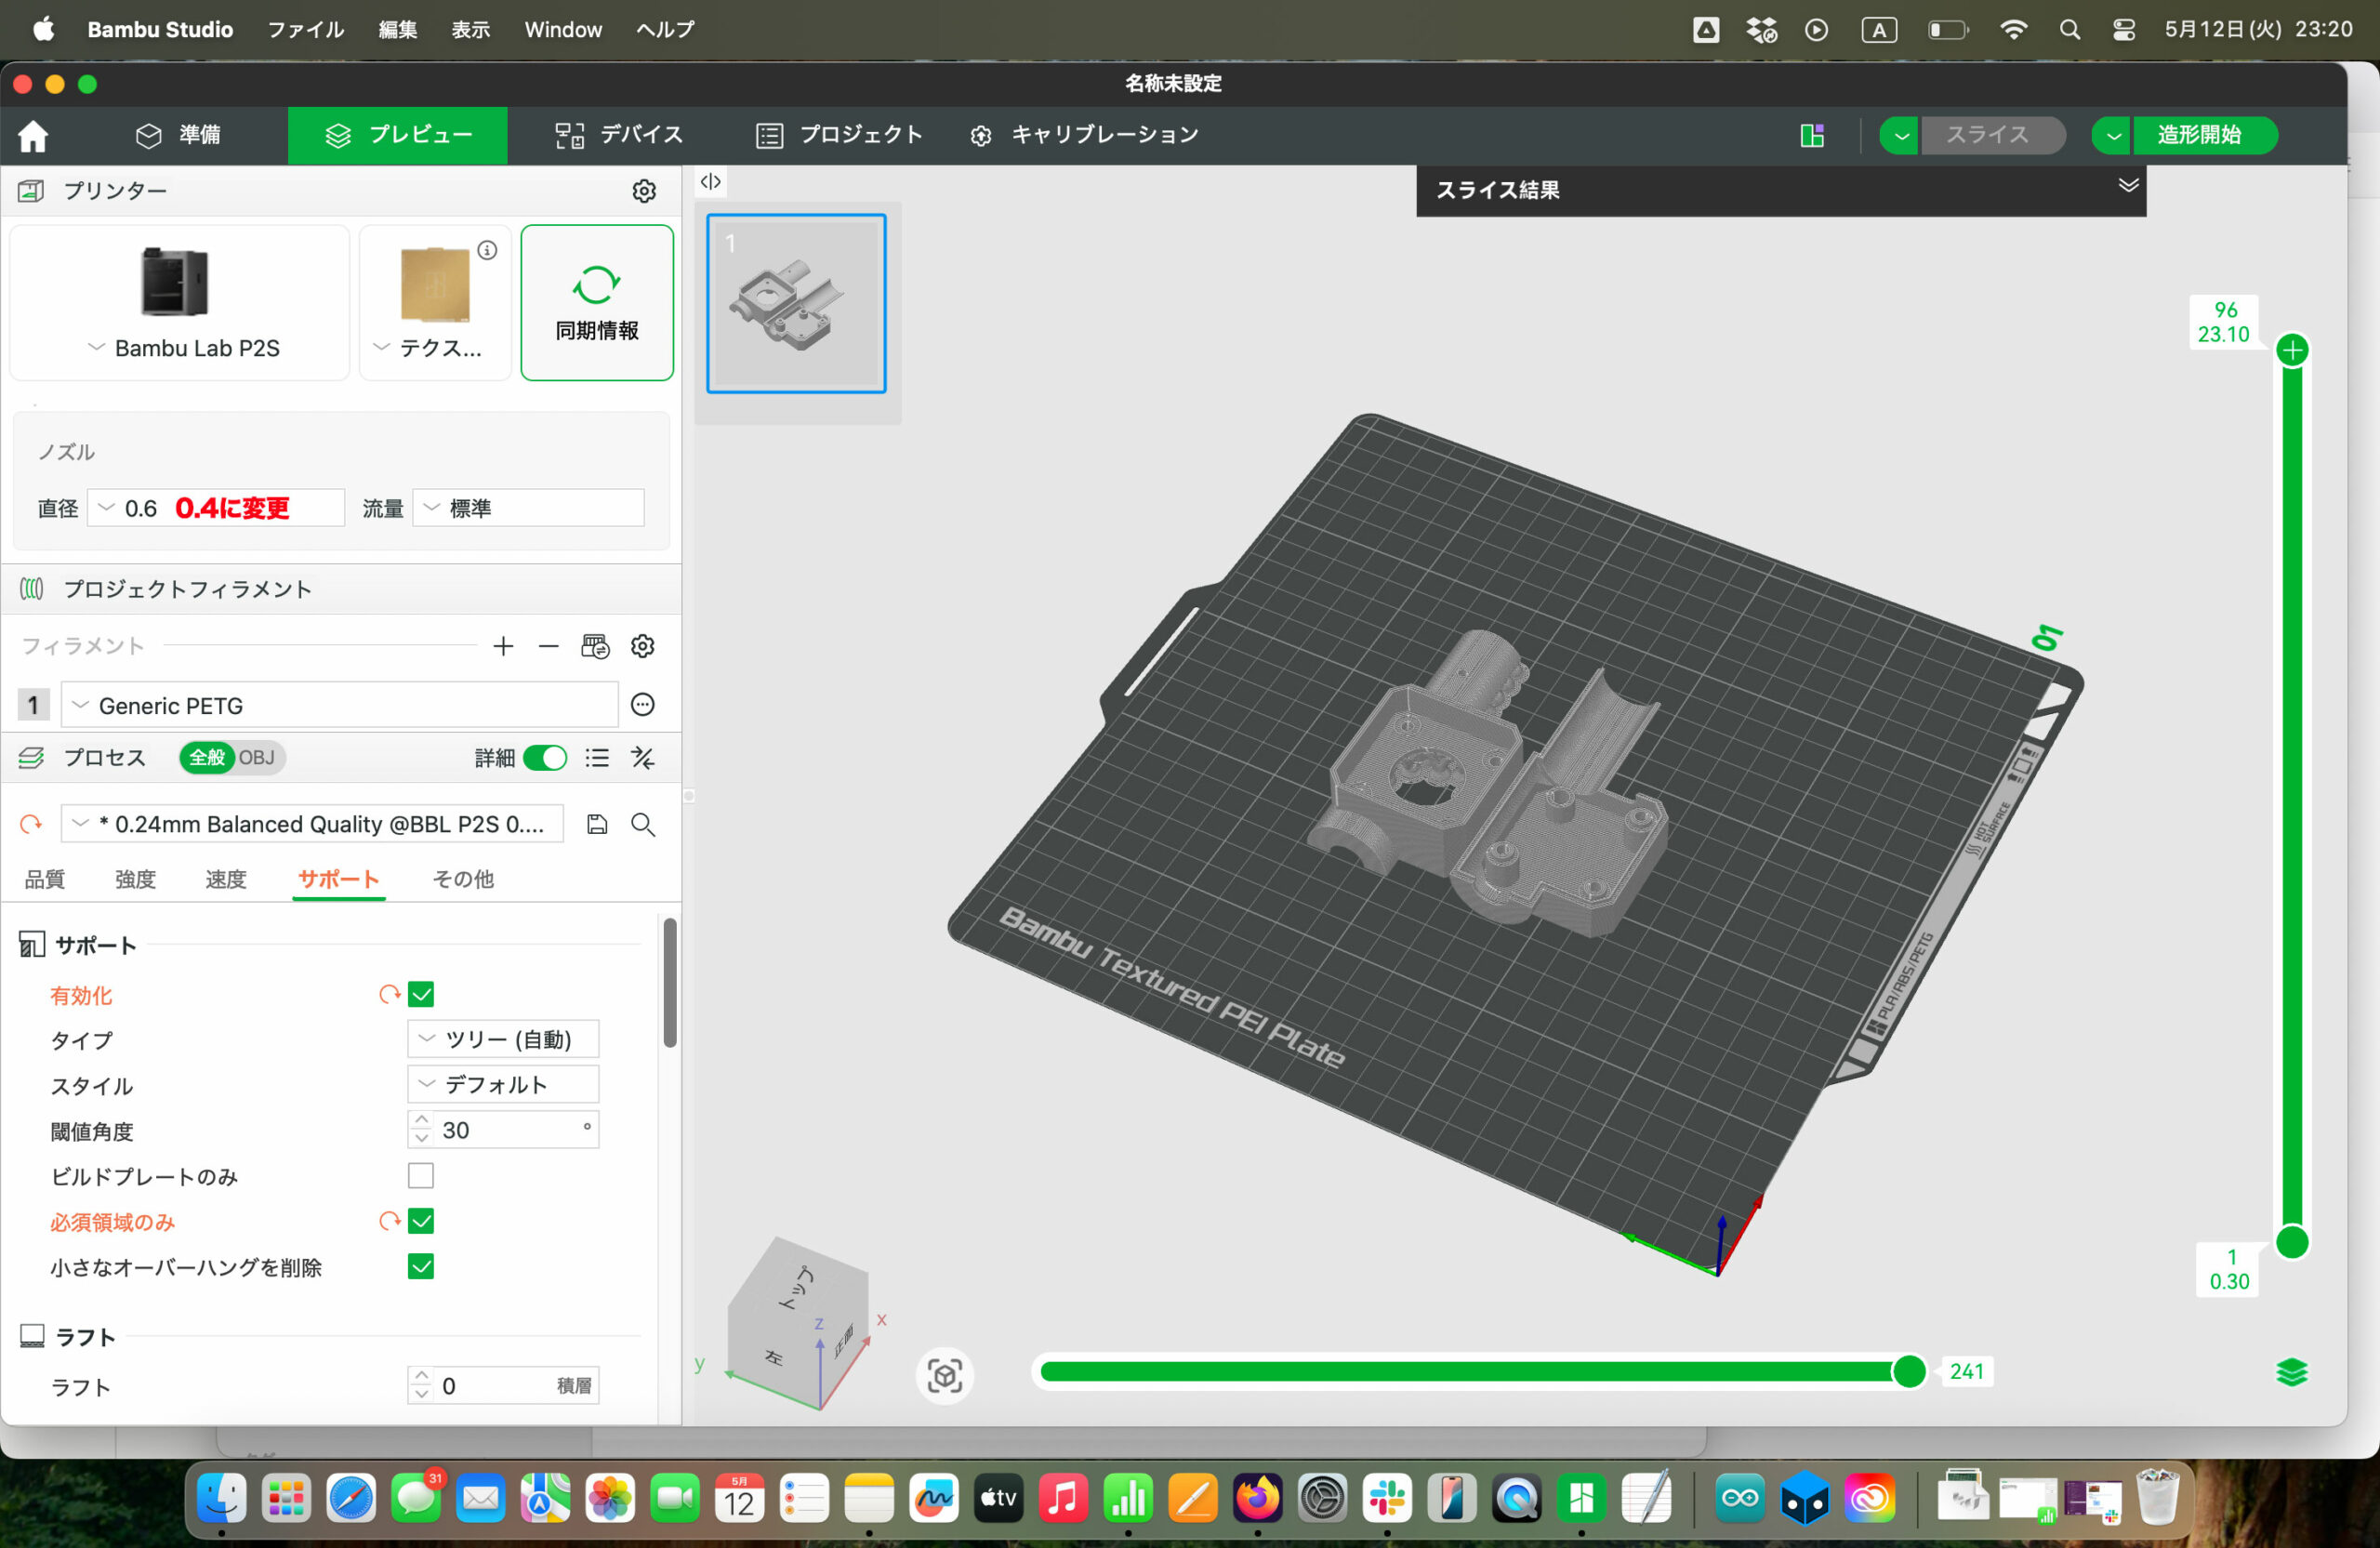
Task: Uncheck 小さなオーバーハングを削除 checkbox
Action: pyautogui.click(x=421, y=1266)
